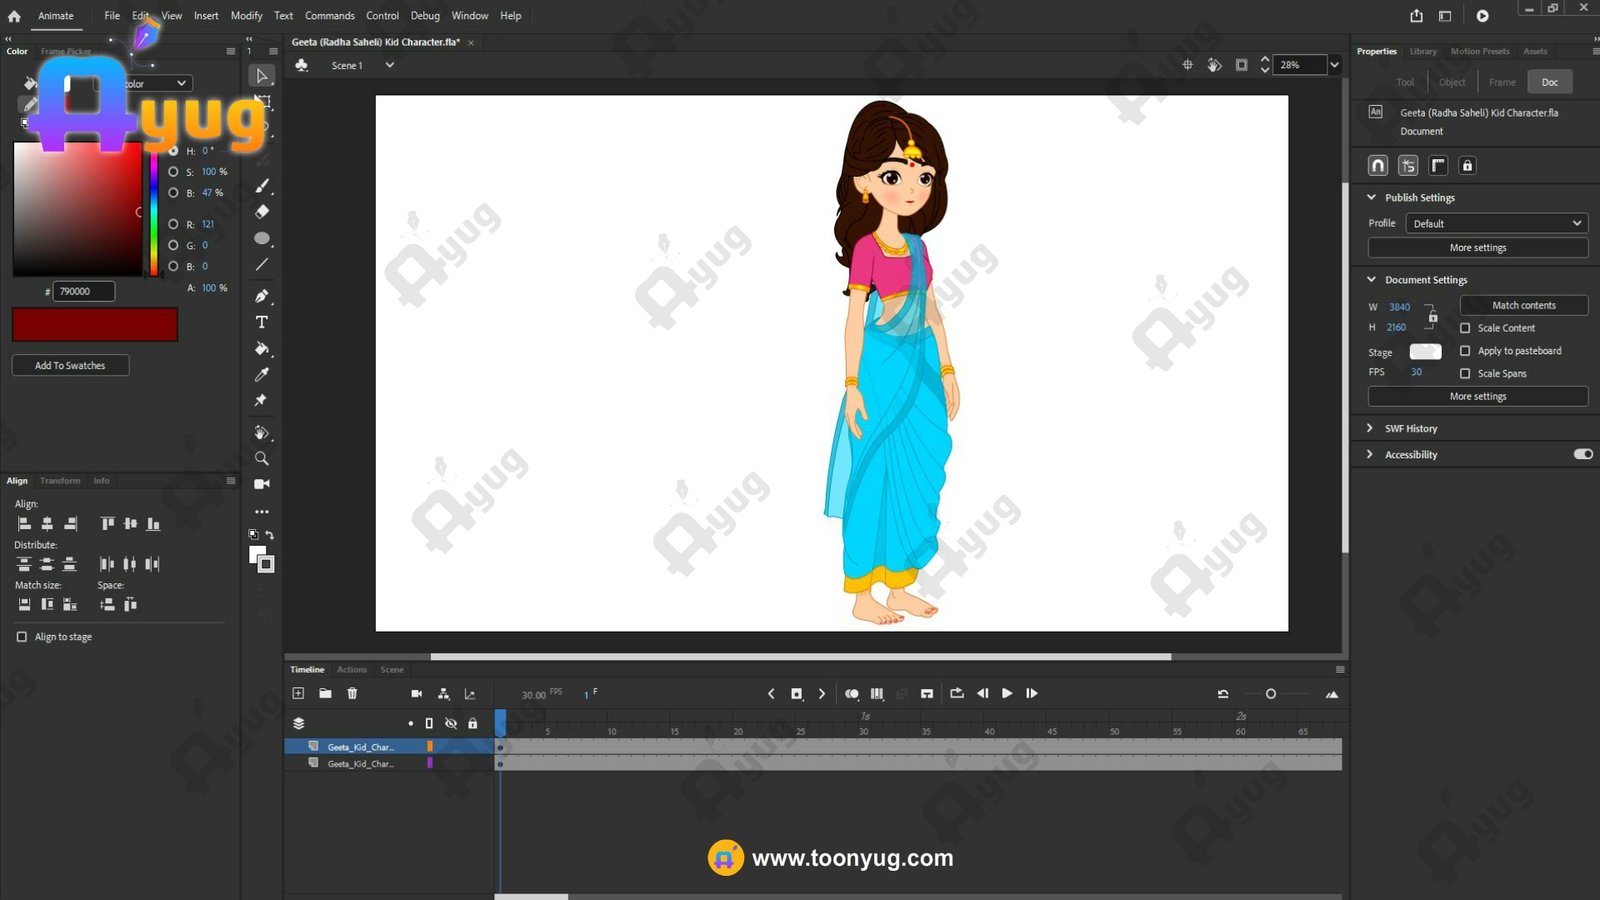Toggle lock all layers icon
The height and width of the screenshot is (900, 1600).
pyautogui.click(x=473, y=723)
